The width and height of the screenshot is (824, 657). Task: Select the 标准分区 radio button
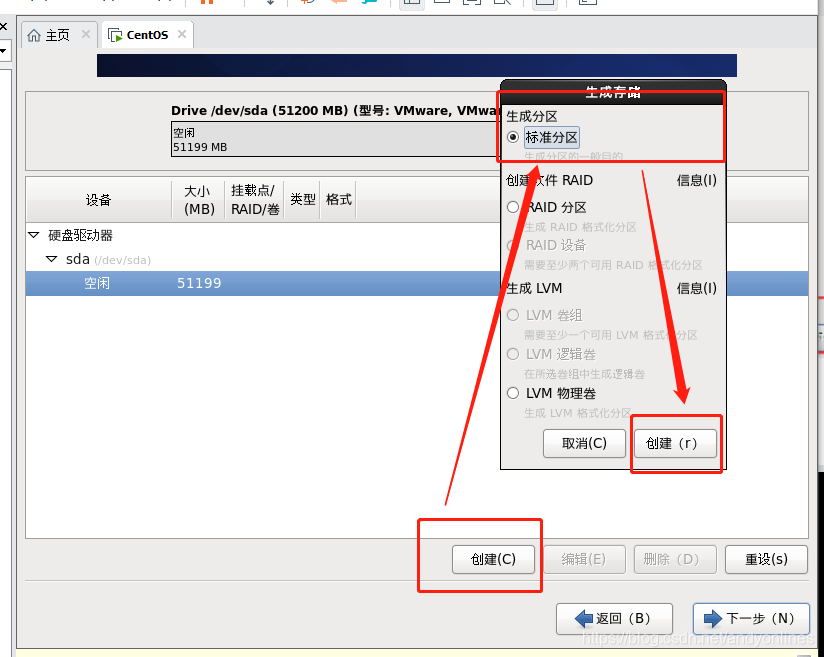[513, 137]
